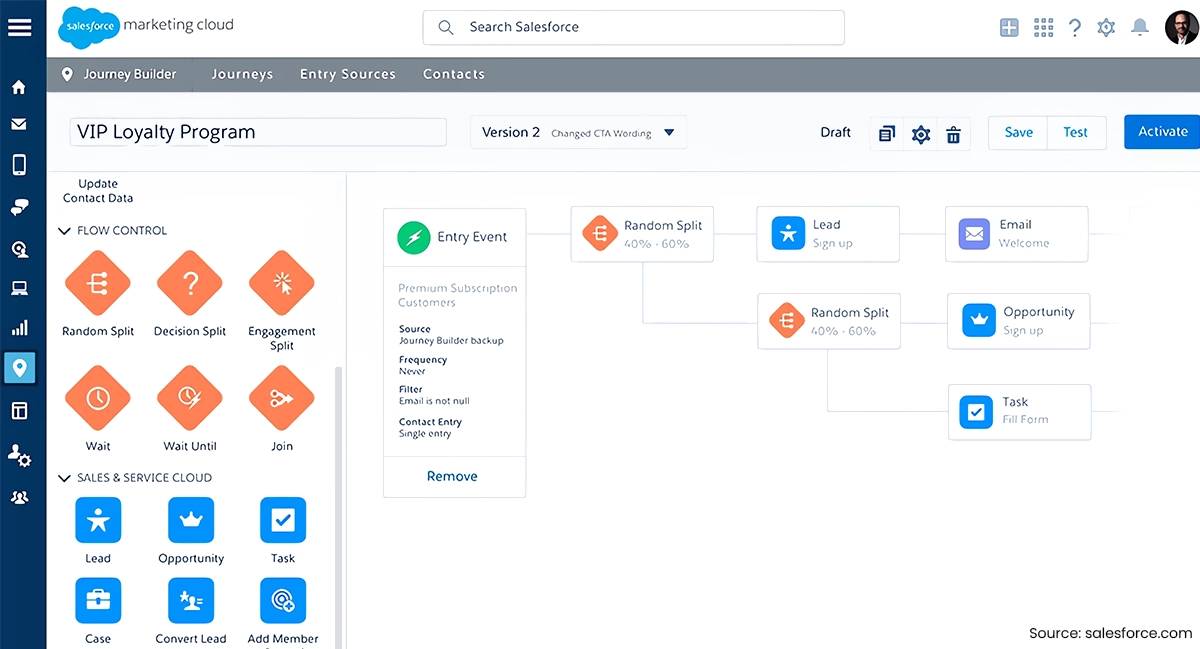View notifications bell icon
Image resolution: width=1200 pixels, height=649 pixels.
pos(1139,28)
